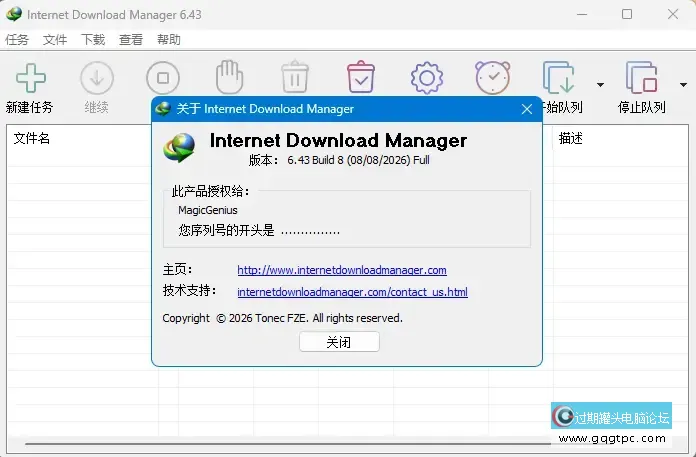696x457 pixels.
Task: Click the Stop square icon in toolbar
Action: (163, 78)
